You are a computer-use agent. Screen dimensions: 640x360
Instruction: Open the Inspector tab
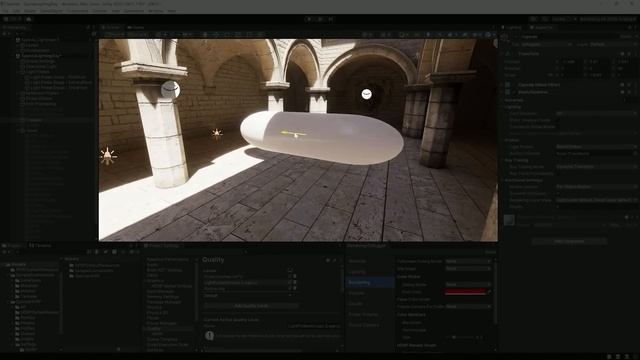(x=542, y=27)
